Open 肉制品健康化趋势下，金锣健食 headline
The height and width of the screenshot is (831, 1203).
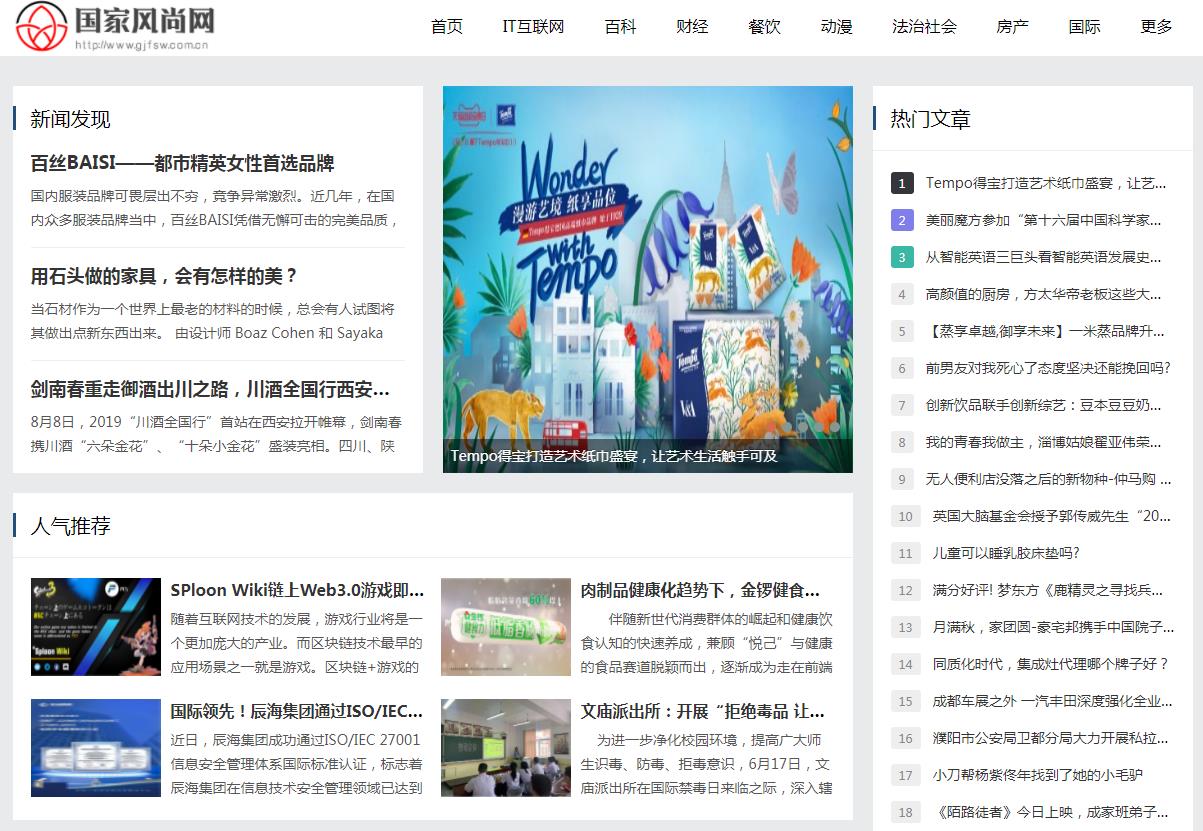(x=700, y=590)
